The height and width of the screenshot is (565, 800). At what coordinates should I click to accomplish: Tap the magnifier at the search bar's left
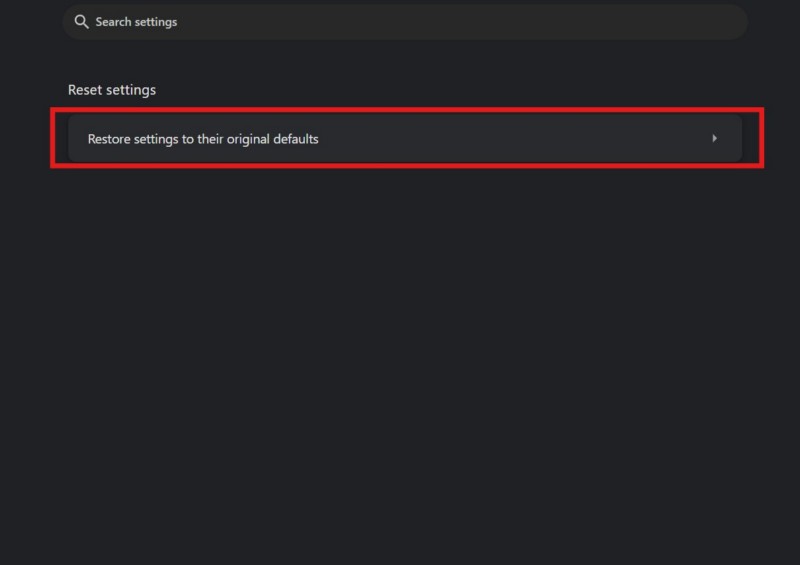tap(82, 22)
